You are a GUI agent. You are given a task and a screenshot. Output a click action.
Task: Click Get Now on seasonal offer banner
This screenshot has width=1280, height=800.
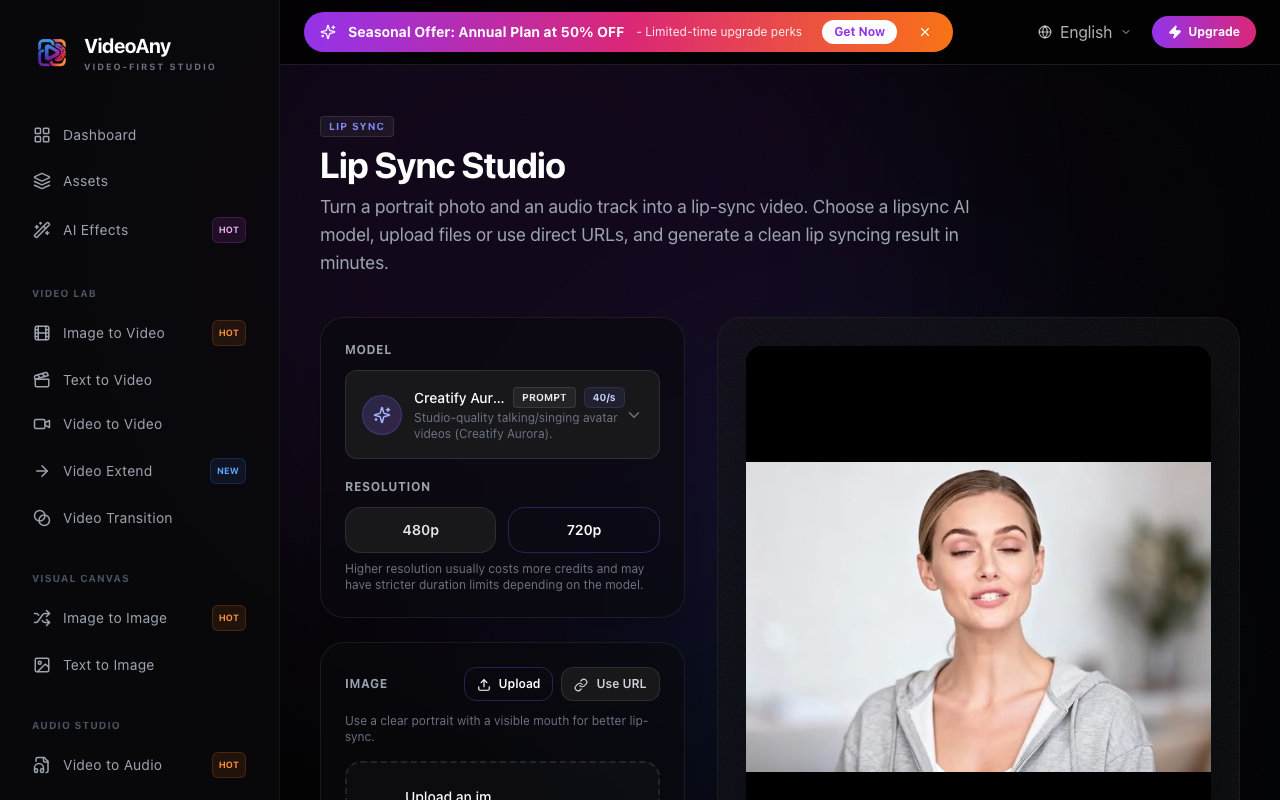859,32
